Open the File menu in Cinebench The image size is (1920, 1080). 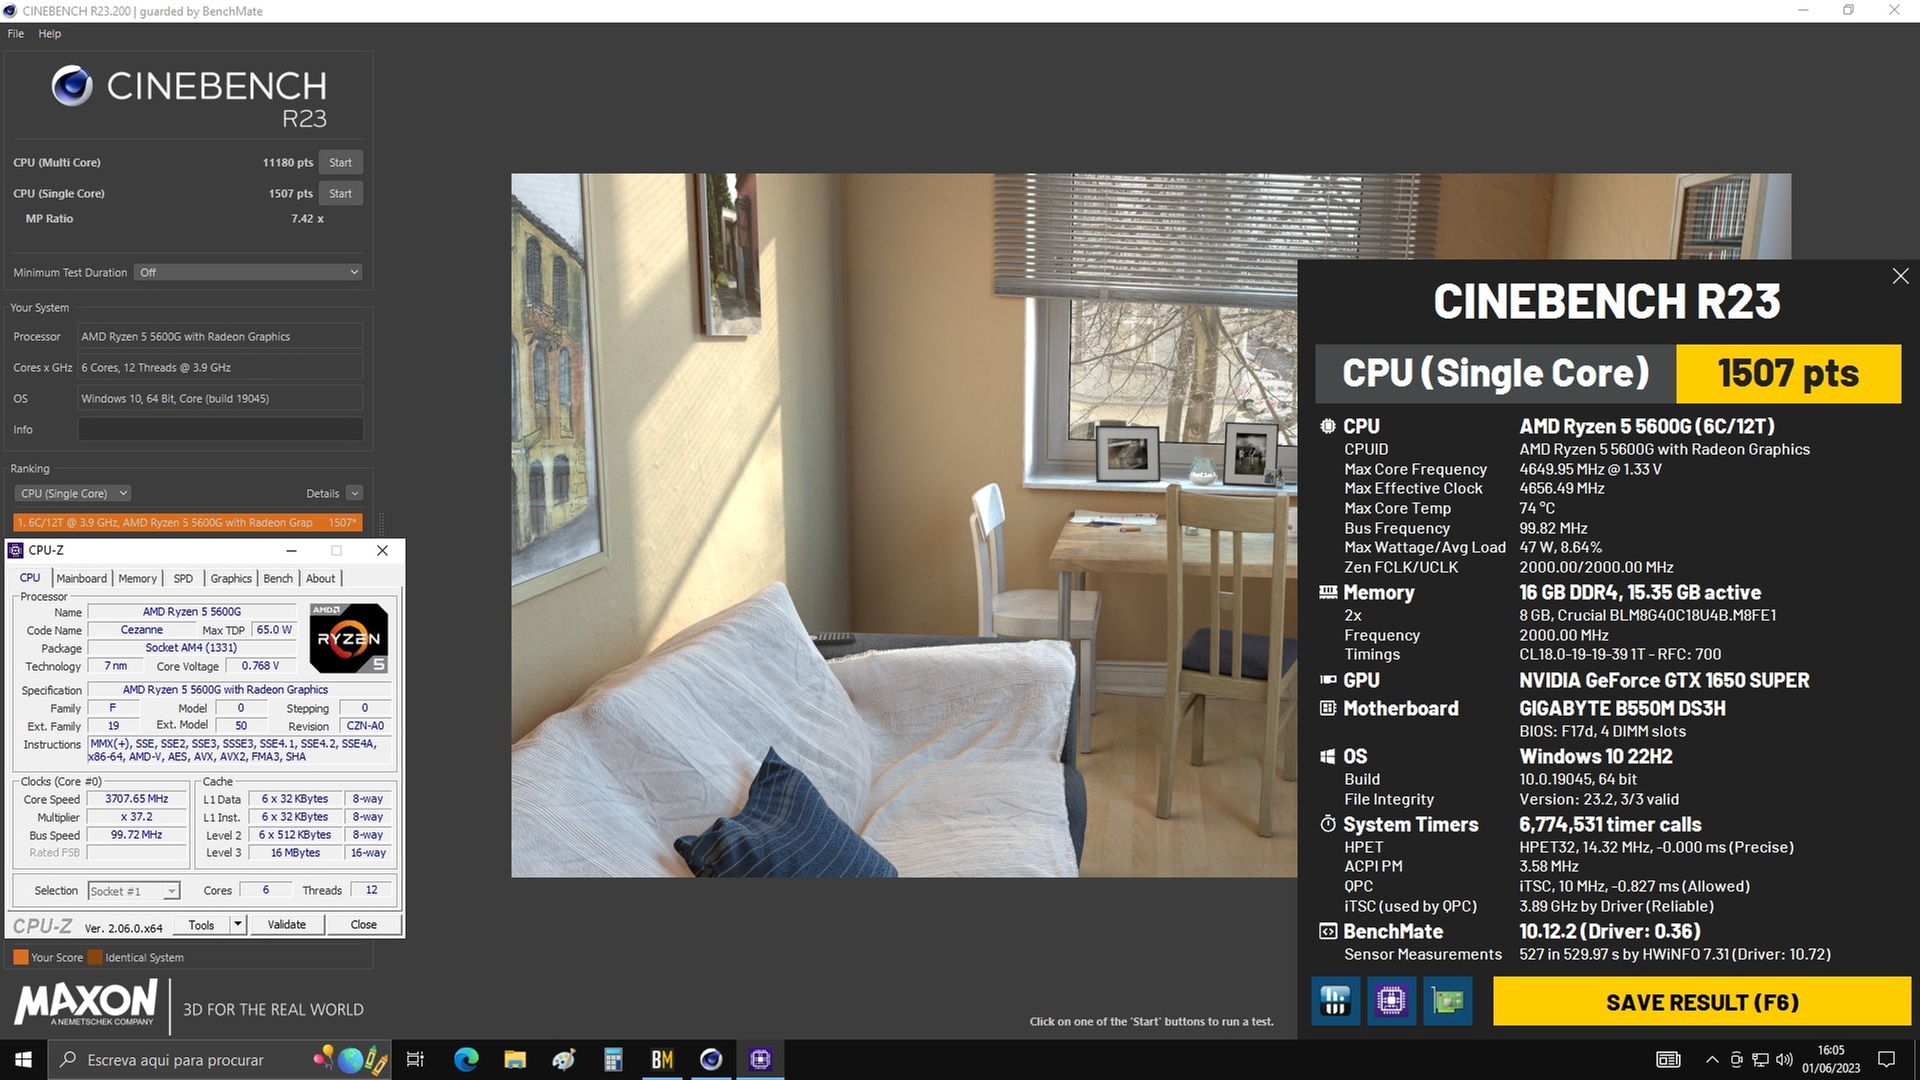pyautogui.click(x=16, y=33)
